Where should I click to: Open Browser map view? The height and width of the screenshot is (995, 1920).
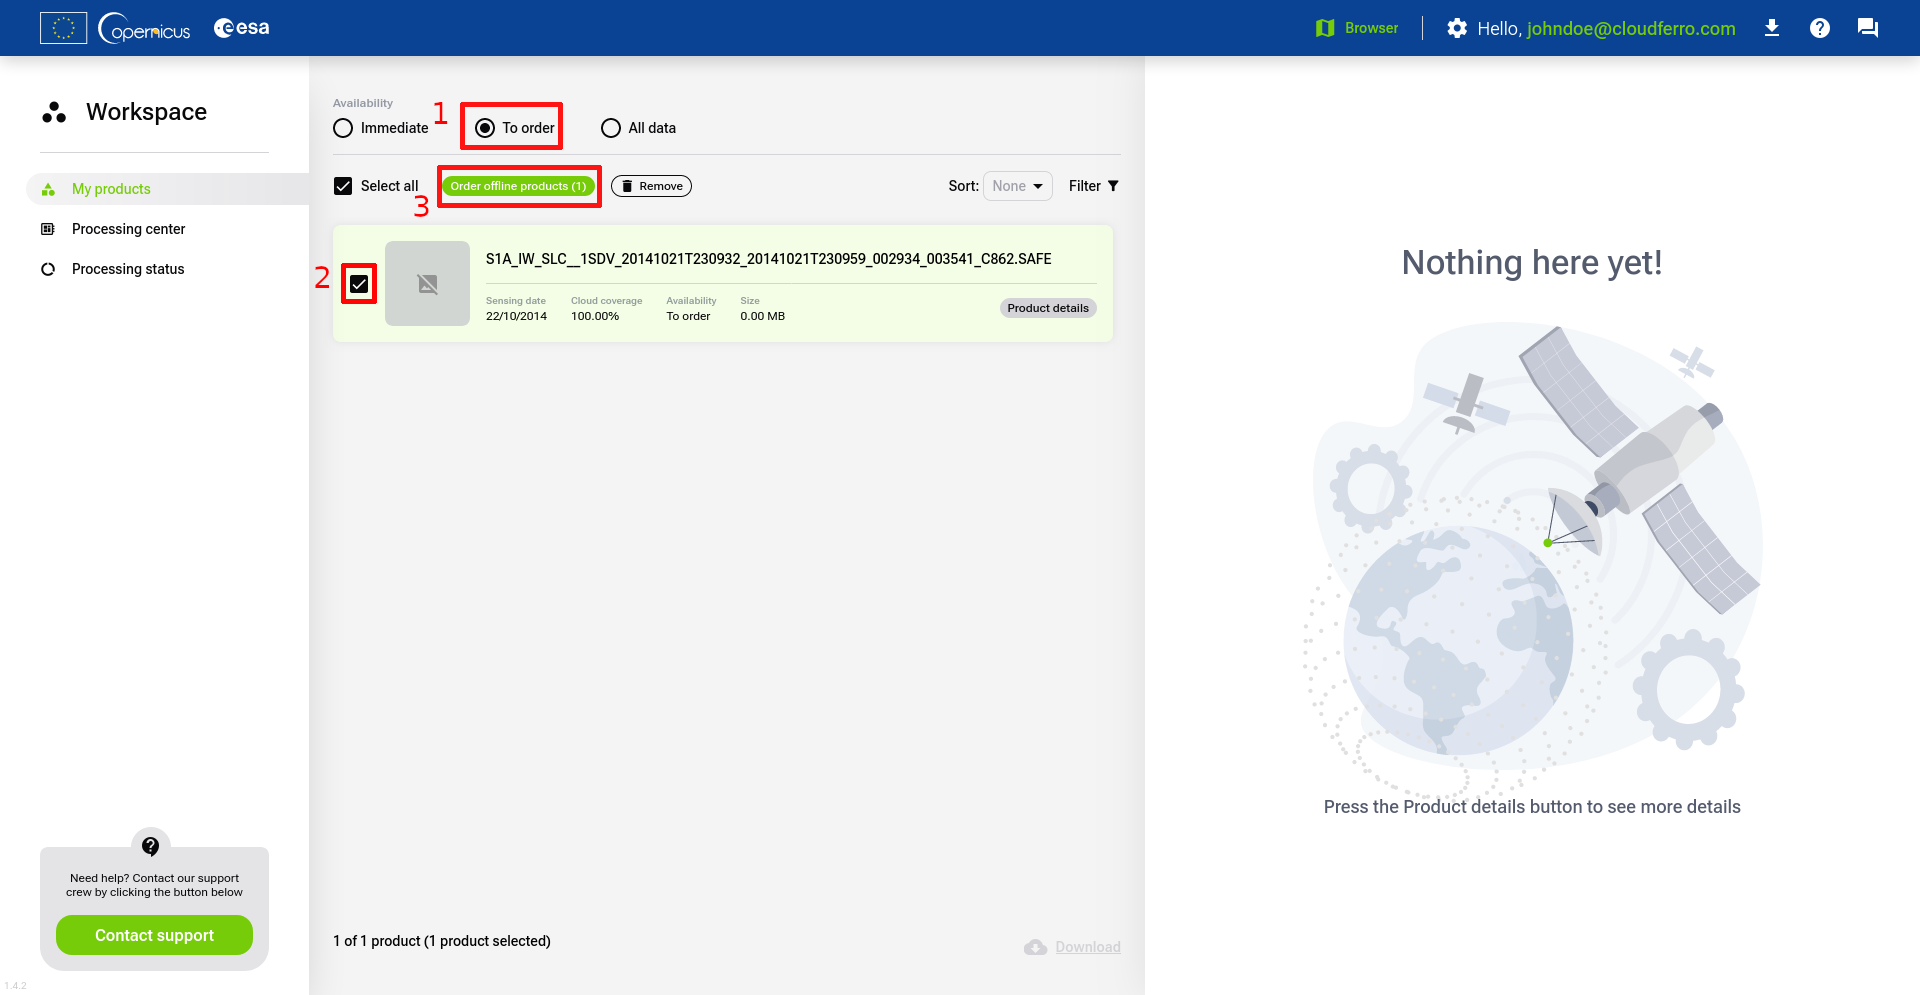click(x=1357, y=28)
